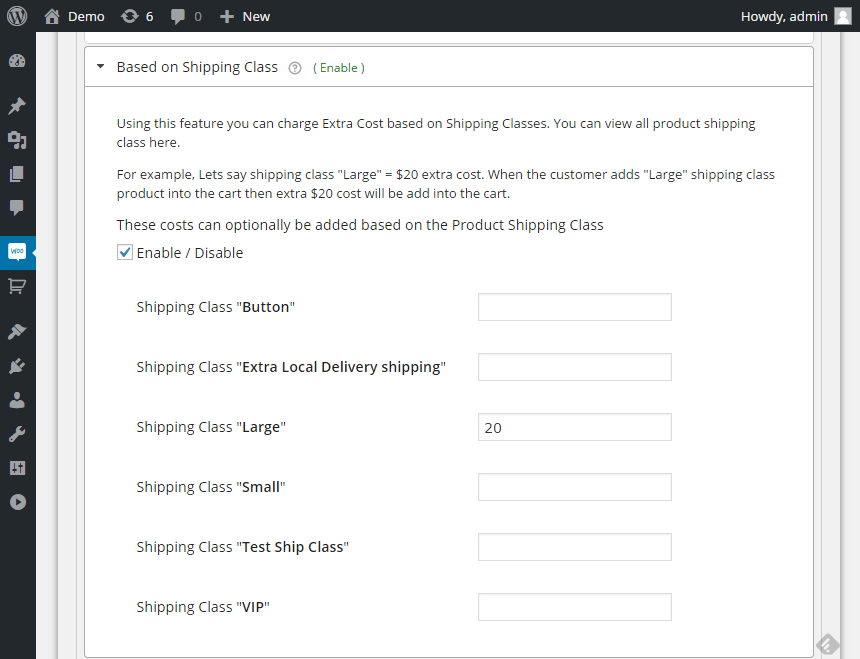This screenshot has height=659, width=860.
Task: Open the Posts pushpin sidebar icon
Action: [x=17, y=106]
